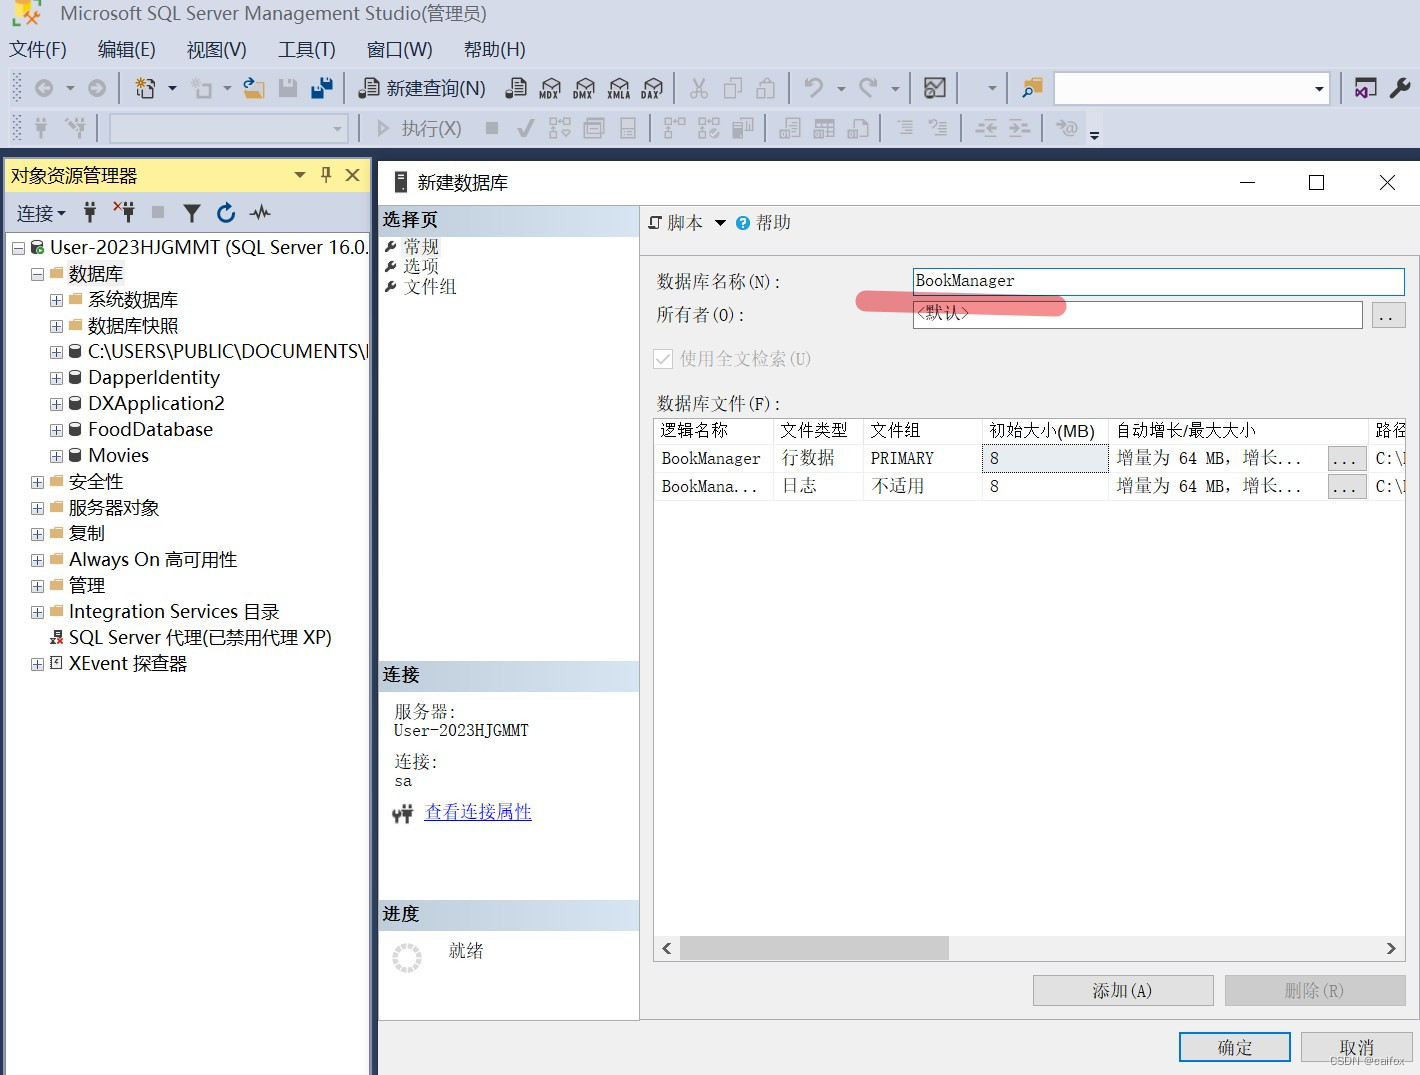This screenshot has width=1420, height=1075.
Task: Open the toolbar search combo box dropdown
Action: tap(1319, 89)
